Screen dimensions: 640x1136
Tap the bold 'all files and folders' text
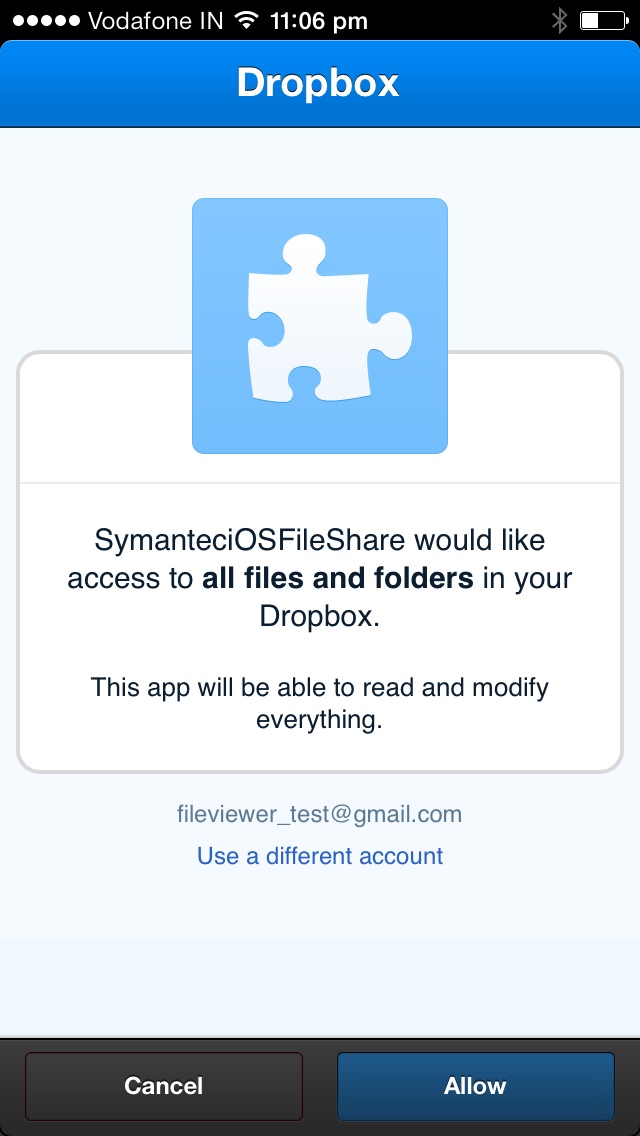click(x=337, y=578)
